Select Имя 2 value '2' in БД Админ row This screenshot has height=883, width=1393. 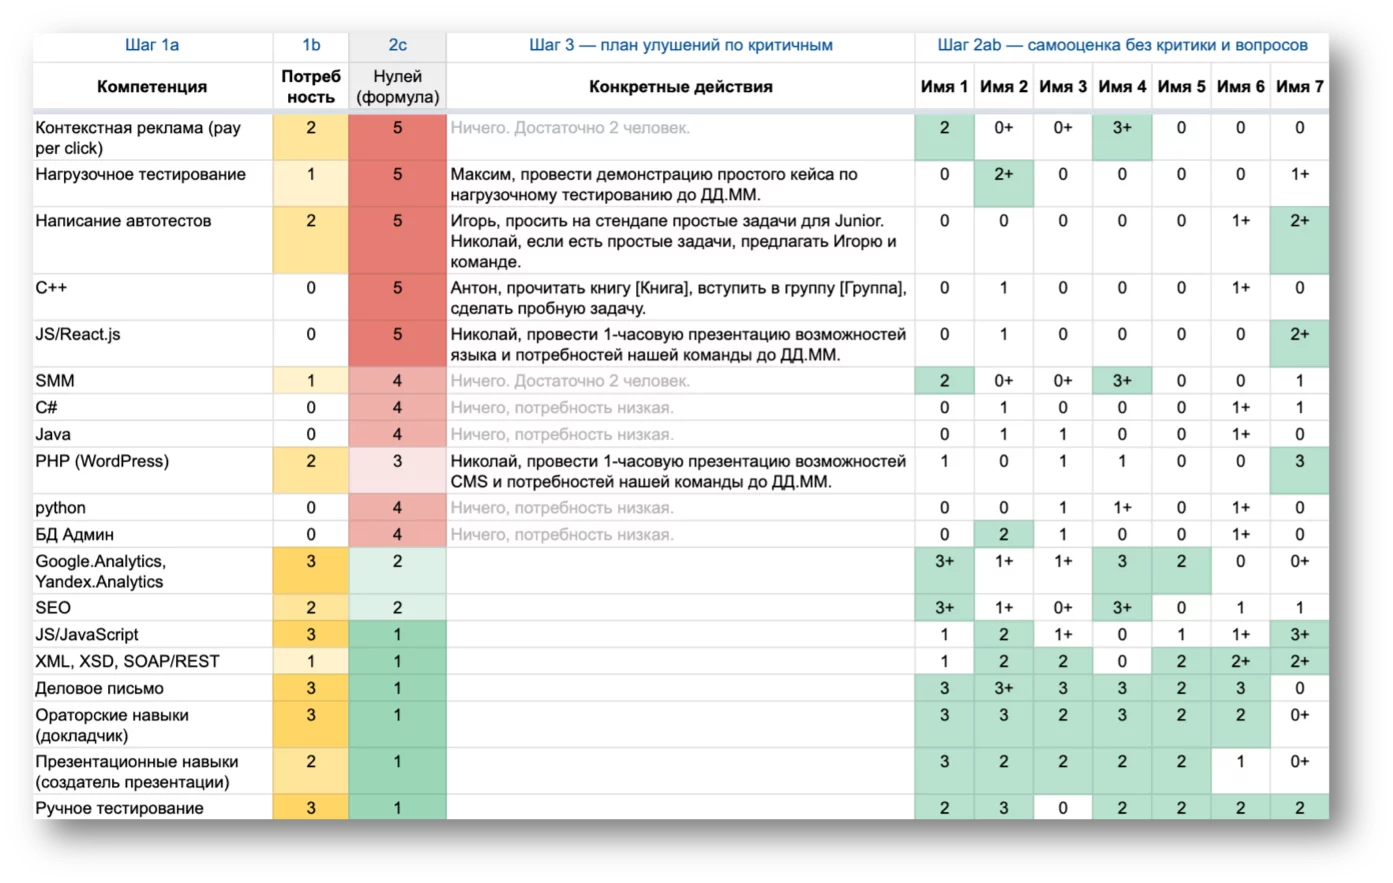click(x=1003, y=534)
